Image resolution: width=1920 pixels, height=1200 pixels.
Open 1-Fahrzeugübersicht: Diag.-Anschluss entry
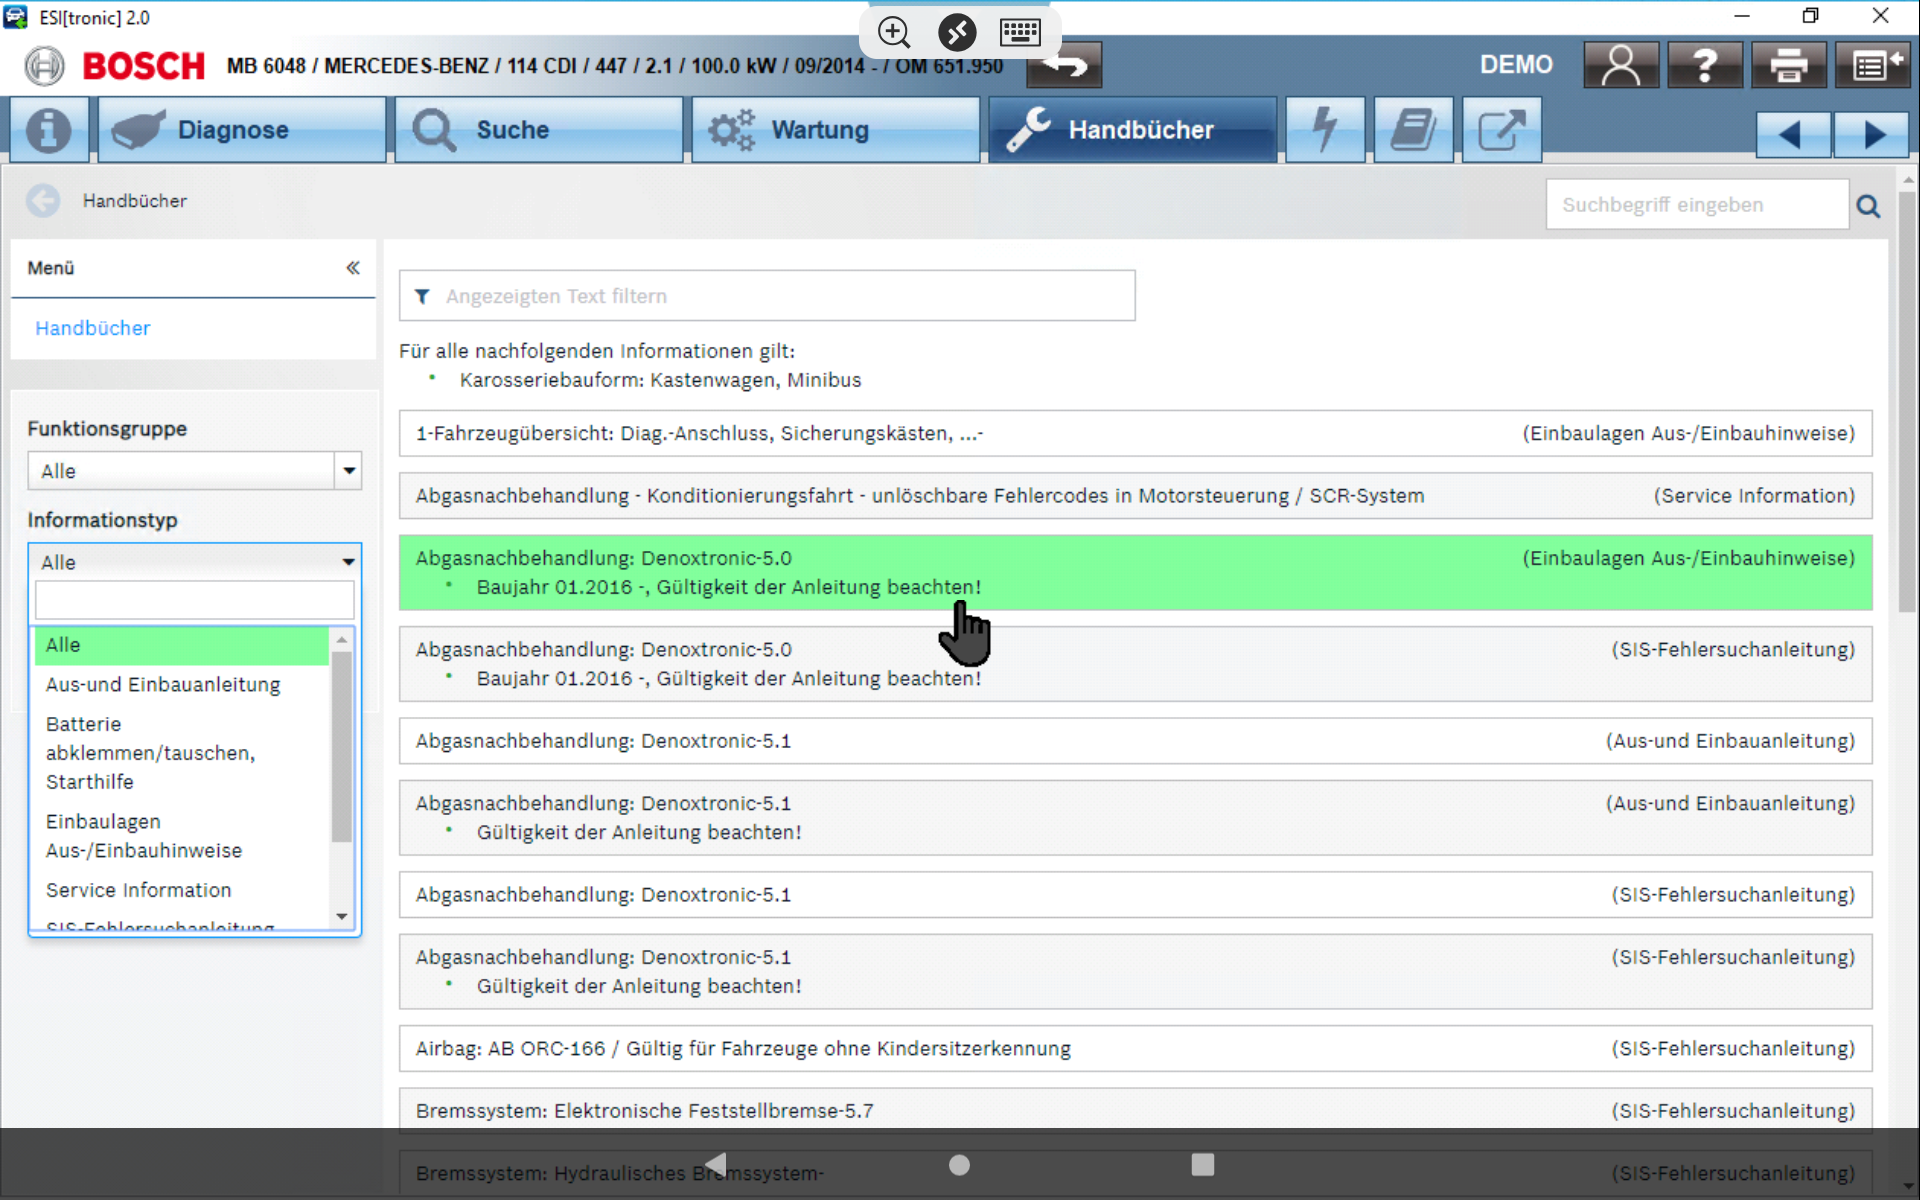1135,434
